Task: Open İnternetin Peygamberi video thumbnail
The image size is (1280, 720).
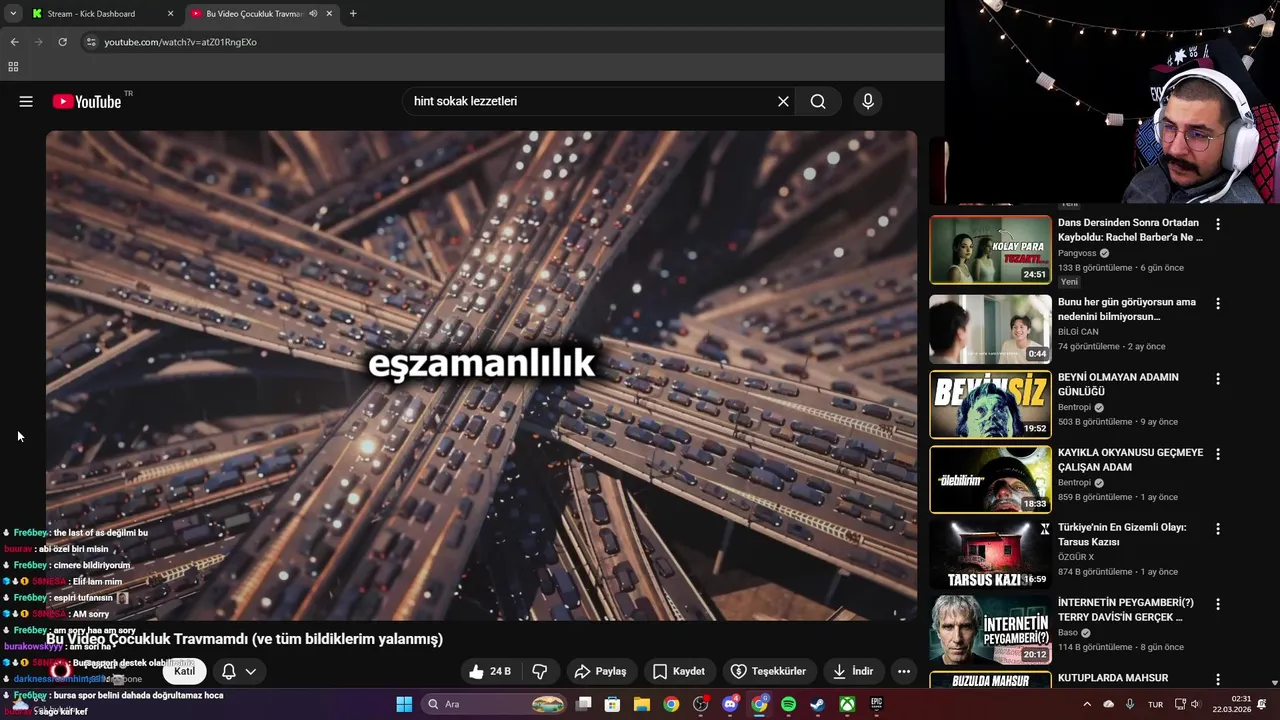Action: pyautogui.click(x=990, y=630)
